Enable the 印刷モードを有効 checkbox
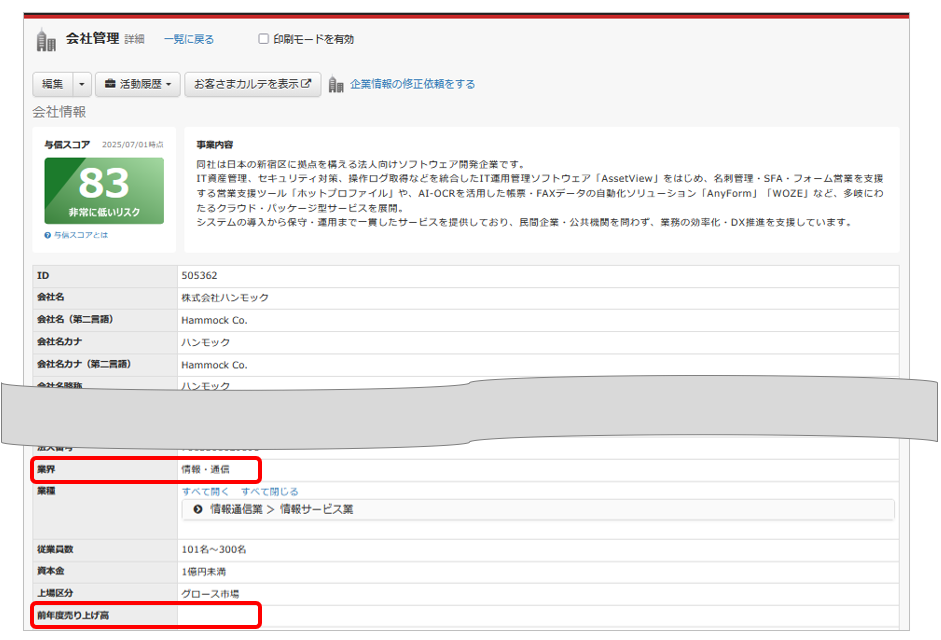This screenshot has height=640, width=941. click(264, 40)
